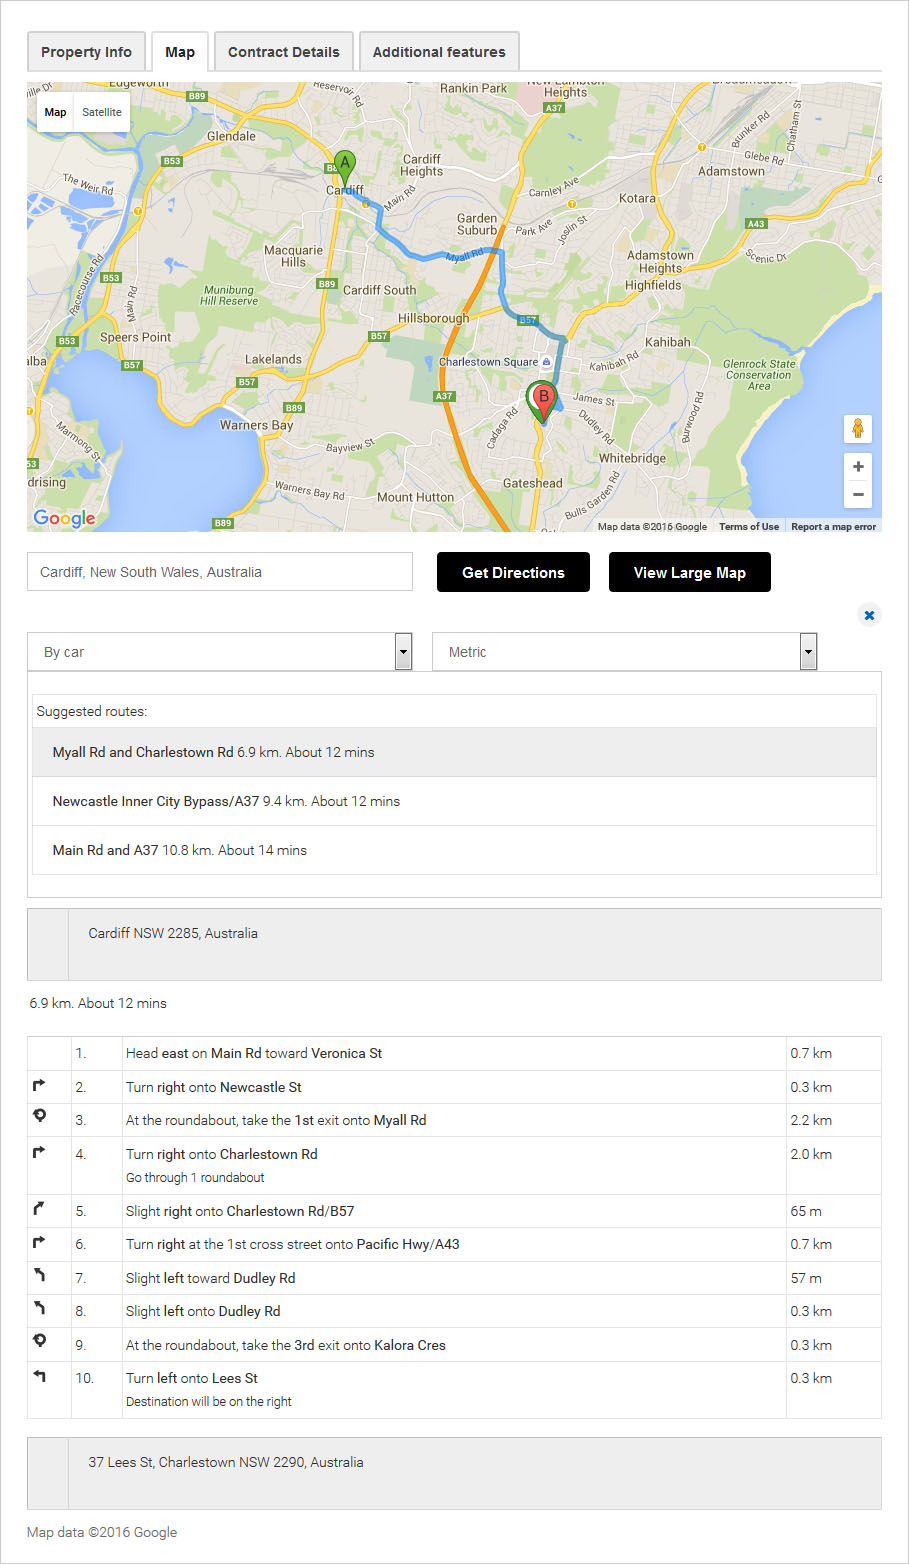Click Report a map error link
Image resolution: width=909 pixels, height=1564 pixels.
click(834, 526)
